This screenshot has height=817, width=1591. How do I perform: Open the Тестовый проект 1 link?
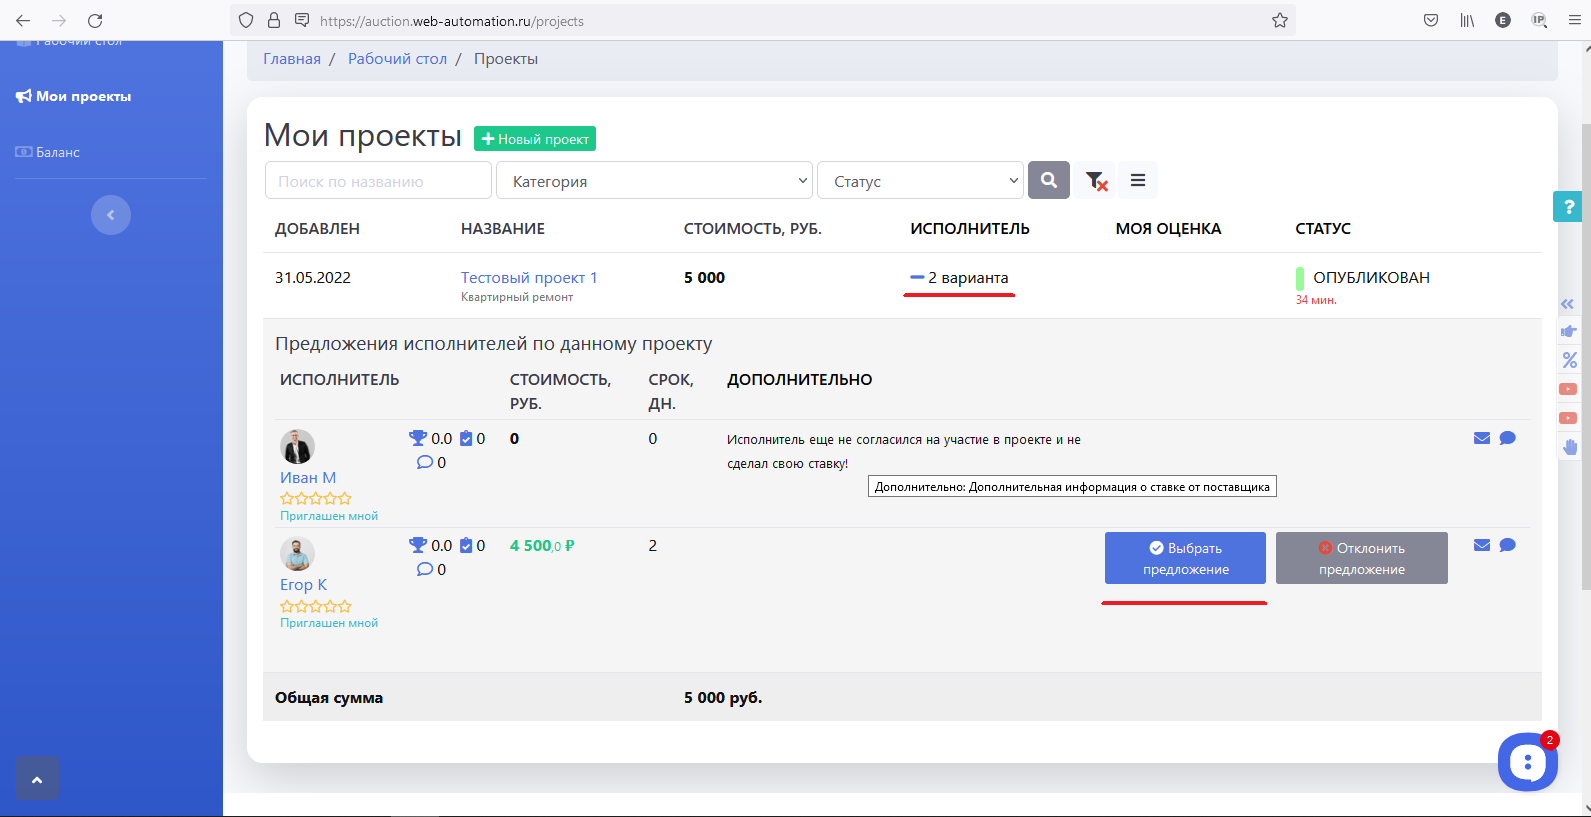click(528, 278)
